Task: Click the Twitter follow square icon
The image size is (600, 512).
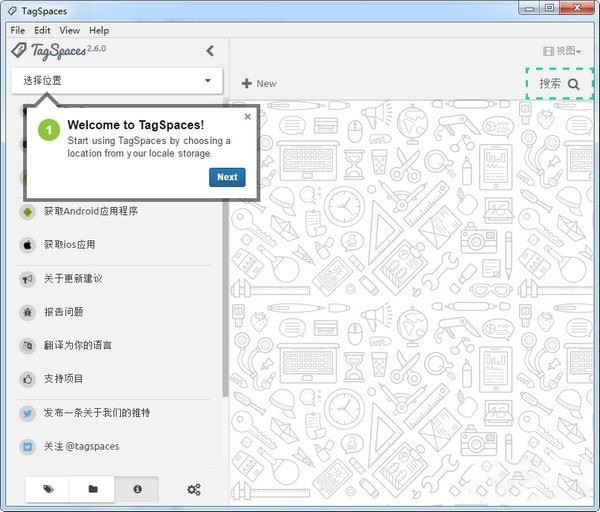Action: [28, 447]
